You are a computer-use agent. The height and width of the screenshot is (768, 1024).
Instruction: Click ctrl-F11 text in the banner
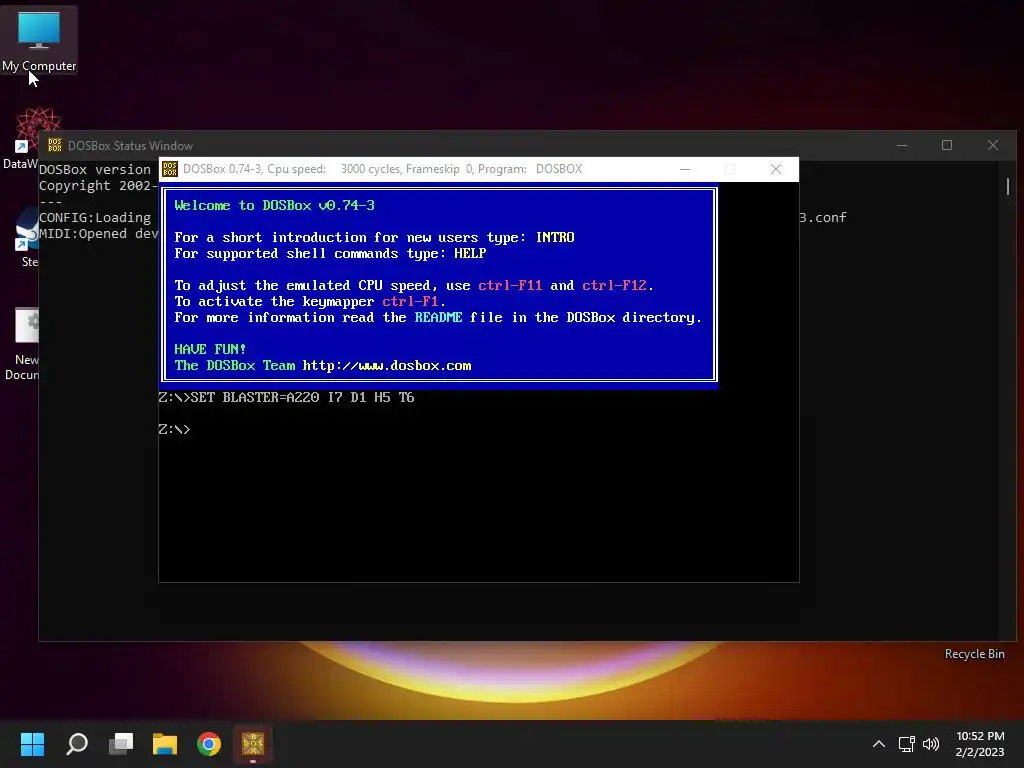click(x=510, y=285)
